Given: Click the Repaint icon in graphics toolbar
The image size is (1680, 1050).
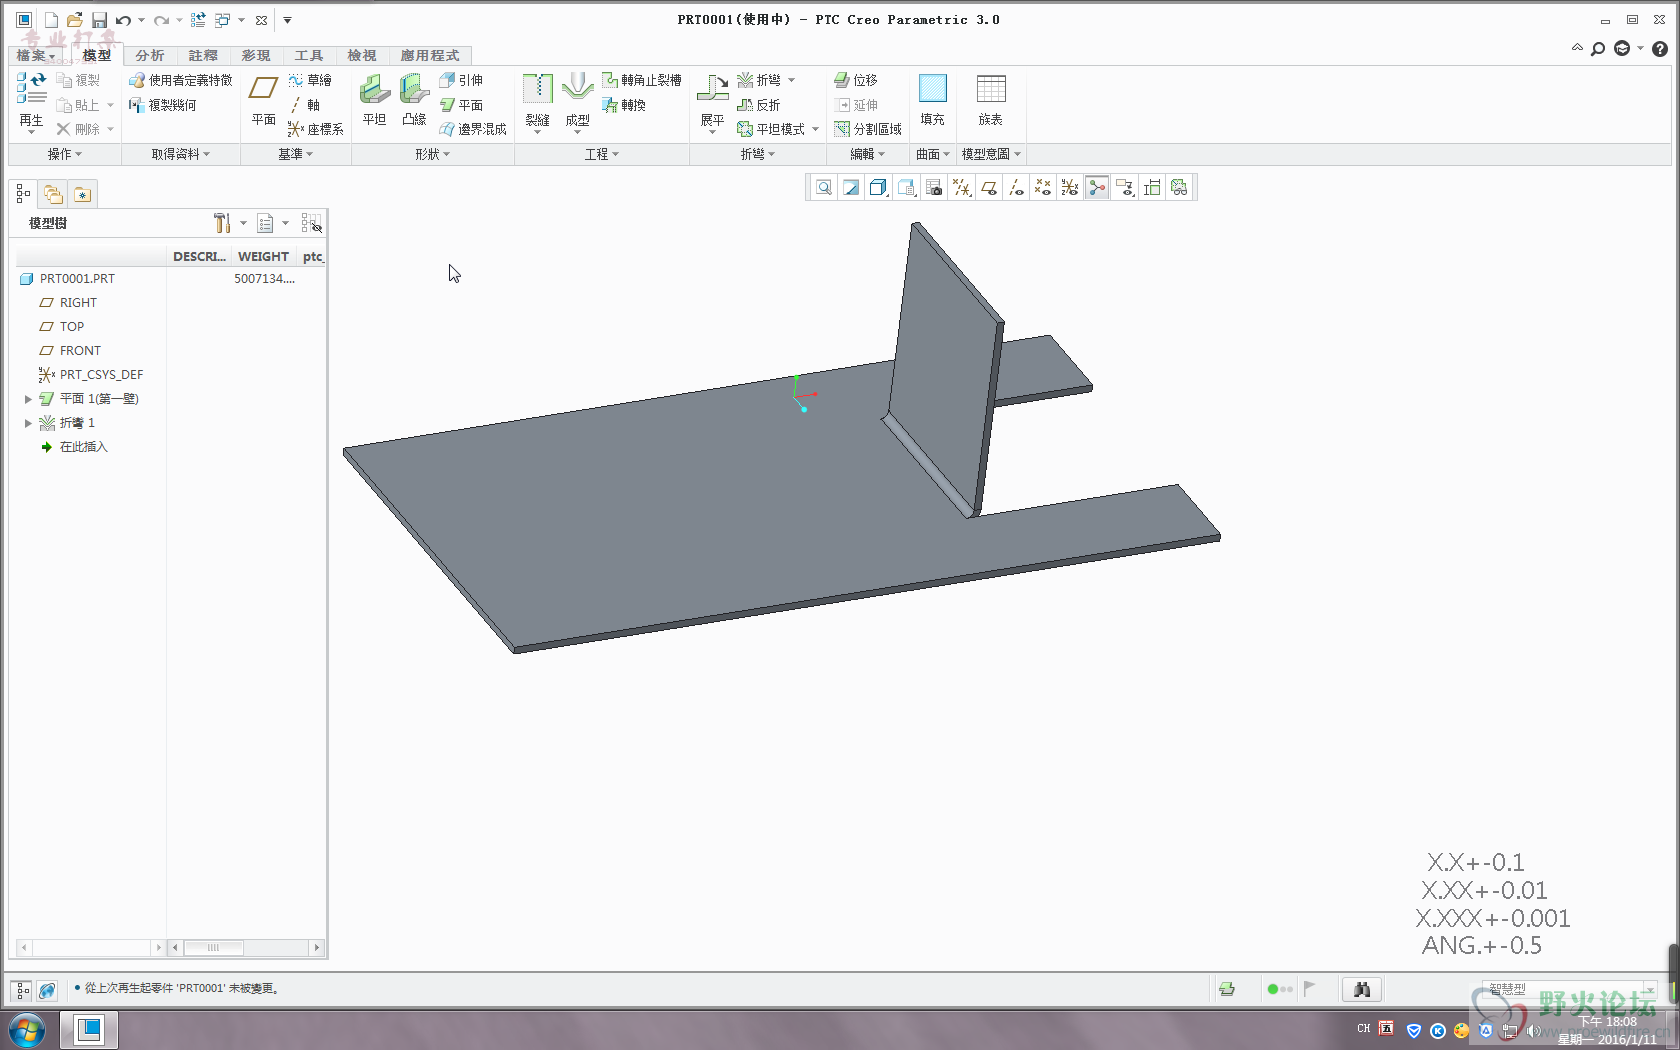Looking at the screenshot, I should pos(850,188).
